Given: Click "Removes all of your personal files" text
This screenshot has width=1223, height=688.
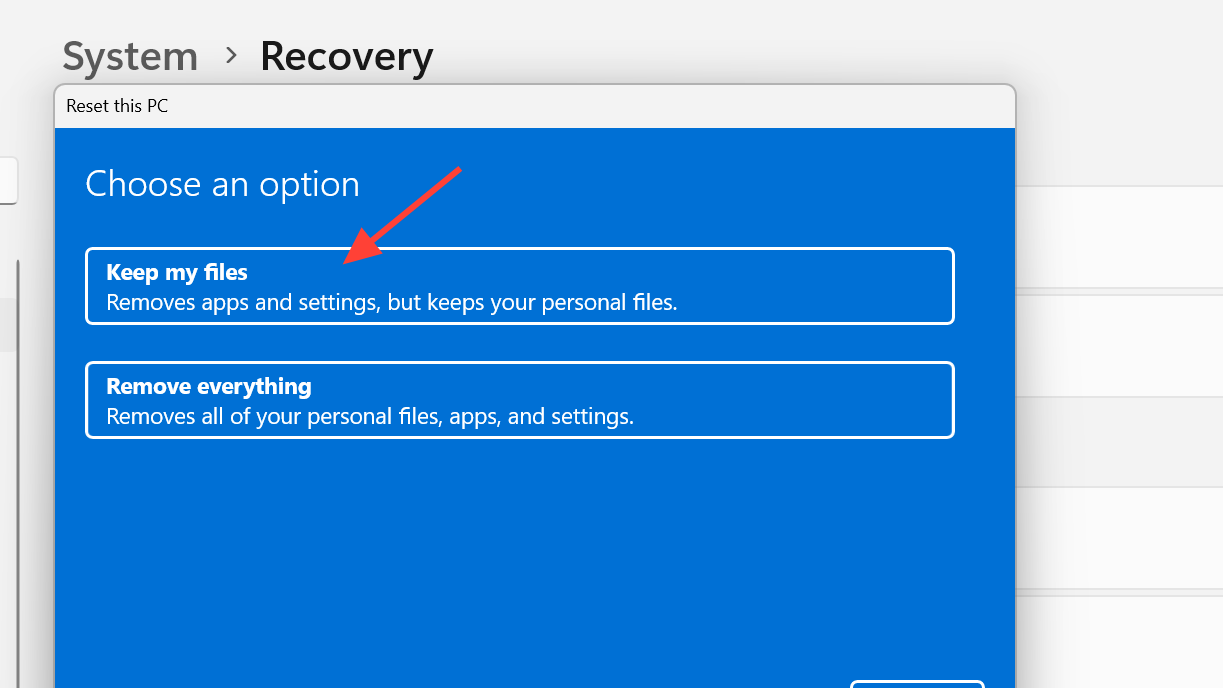Looking at the screenshot, I should pyautogui.click(x=370, y=416).
